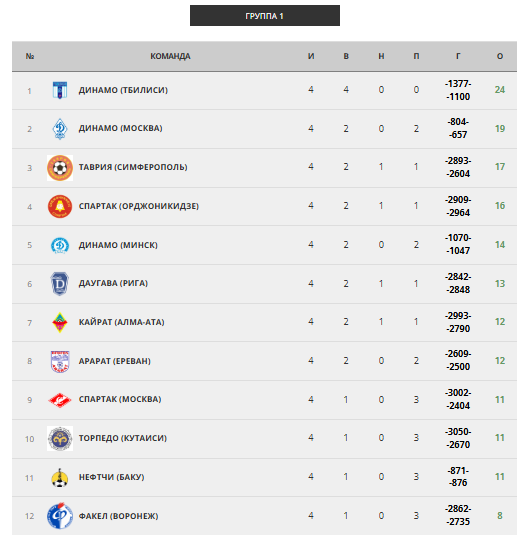Open the Кайрат (Алма-Ата) diamond emblem

[x=60, y=322]
